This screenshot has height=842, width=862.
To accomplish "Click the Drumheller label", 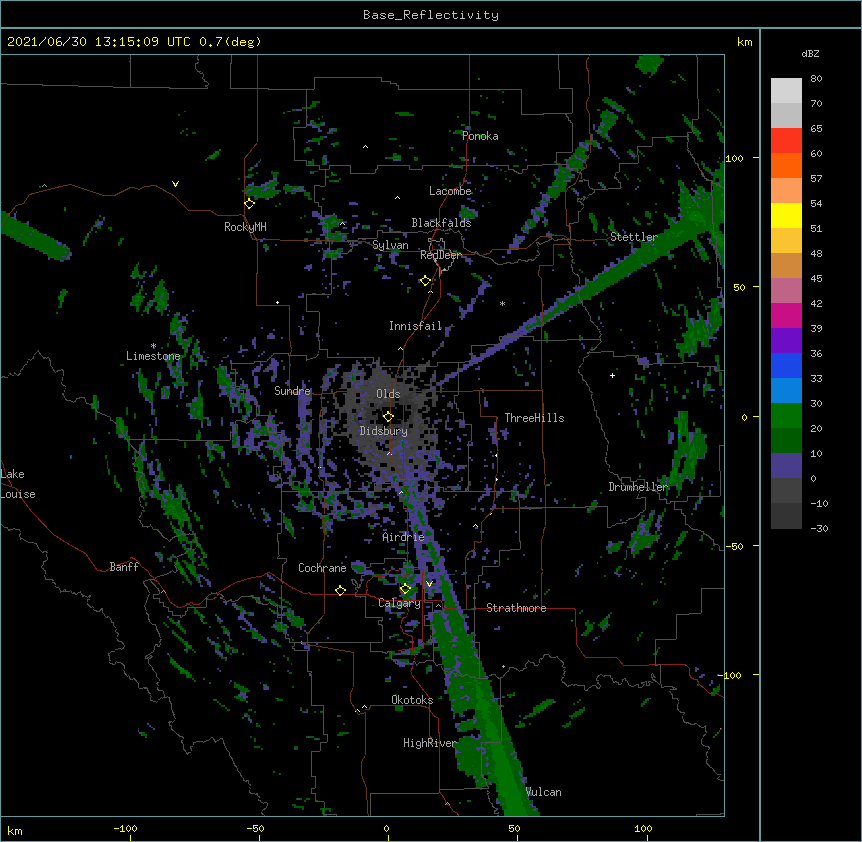I will click(638, 487).
